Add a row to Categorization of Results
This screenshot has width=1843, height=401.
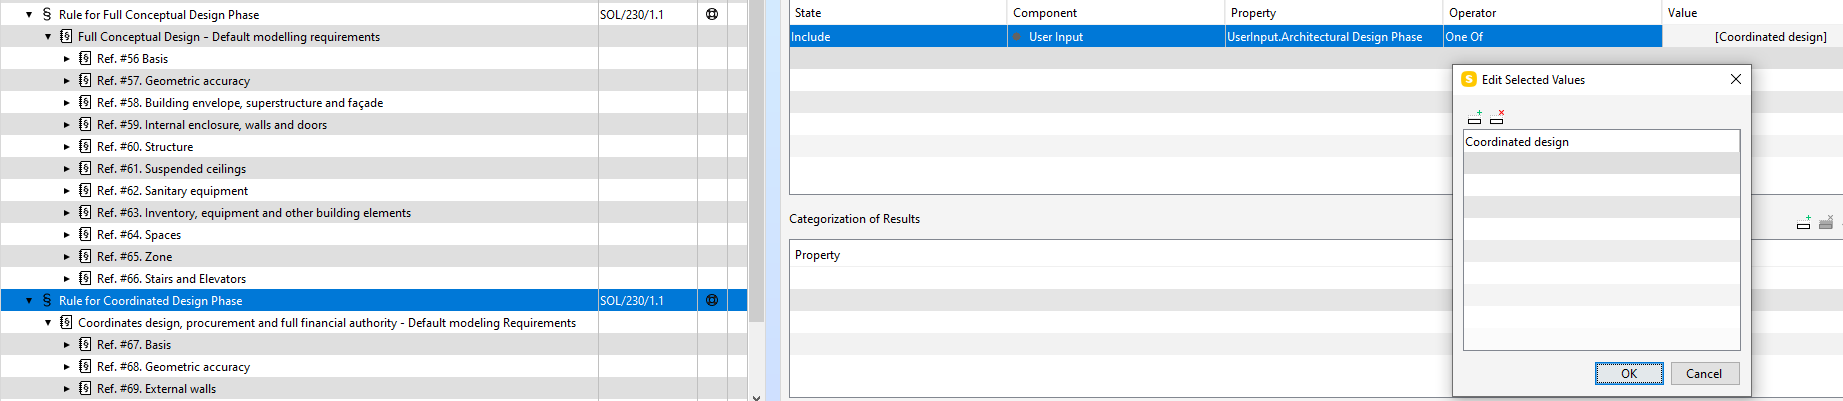1803,222
